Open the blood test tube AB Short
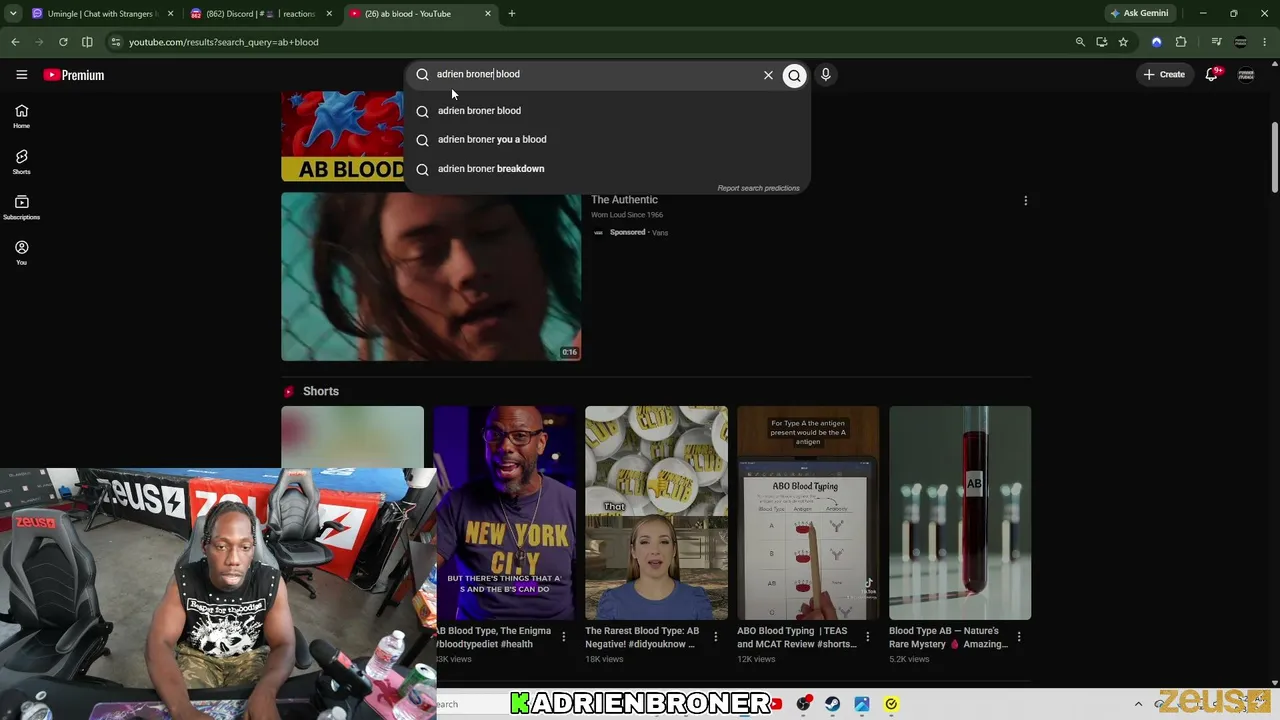The image size is (1280, 720). (x=960, y=513)
